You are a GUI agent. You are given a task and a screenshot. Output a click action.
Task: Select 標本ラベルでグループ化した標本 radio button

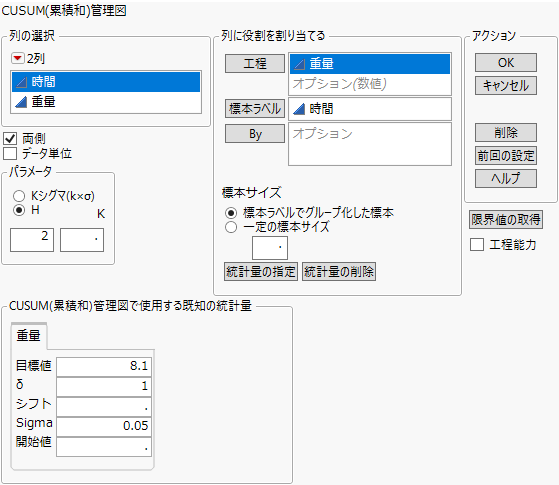(x=231, y=213)
